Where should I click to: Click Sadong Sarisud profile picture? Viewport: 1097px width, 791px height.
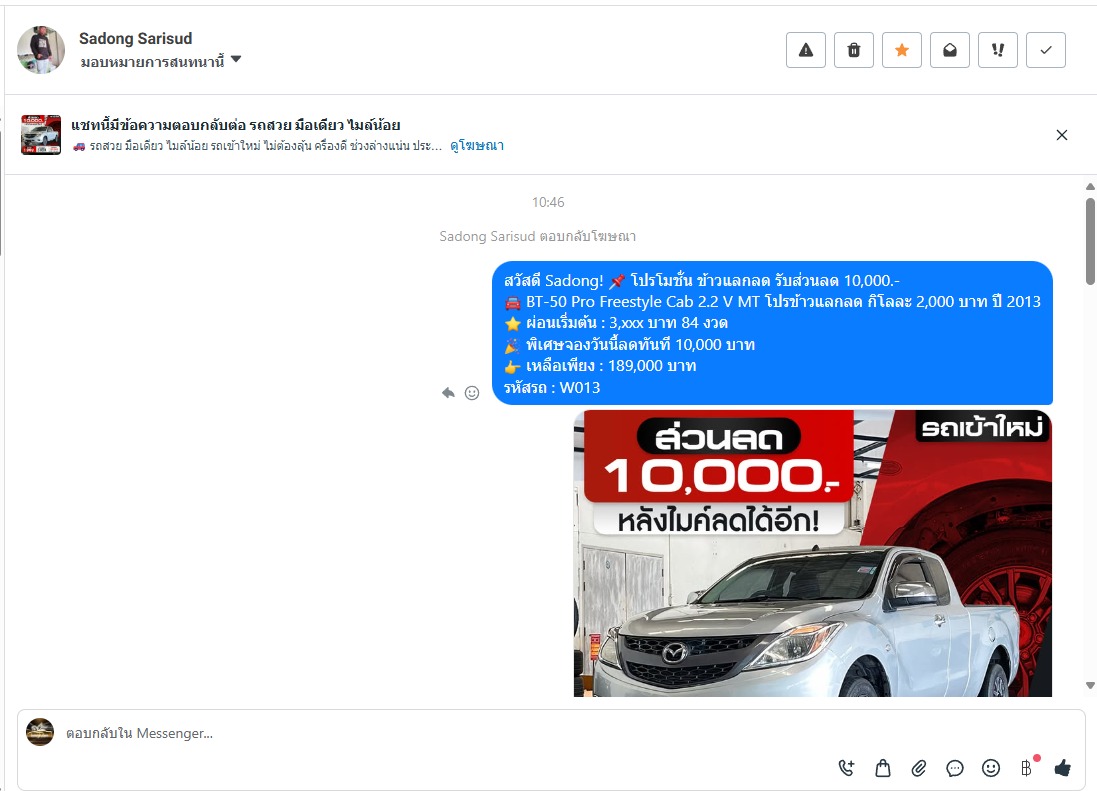click(x=41, y=50)
